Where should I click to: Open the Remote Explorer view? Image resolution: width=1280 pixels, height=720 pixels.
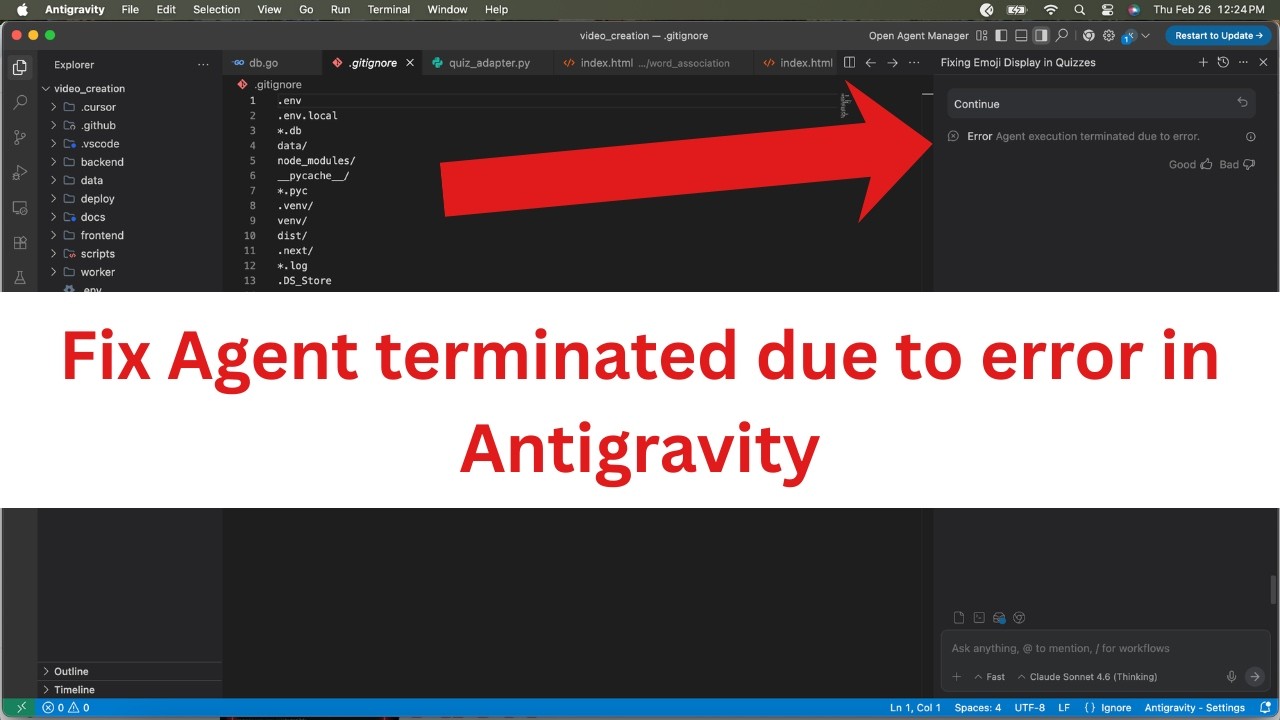[x=19, y=207]
